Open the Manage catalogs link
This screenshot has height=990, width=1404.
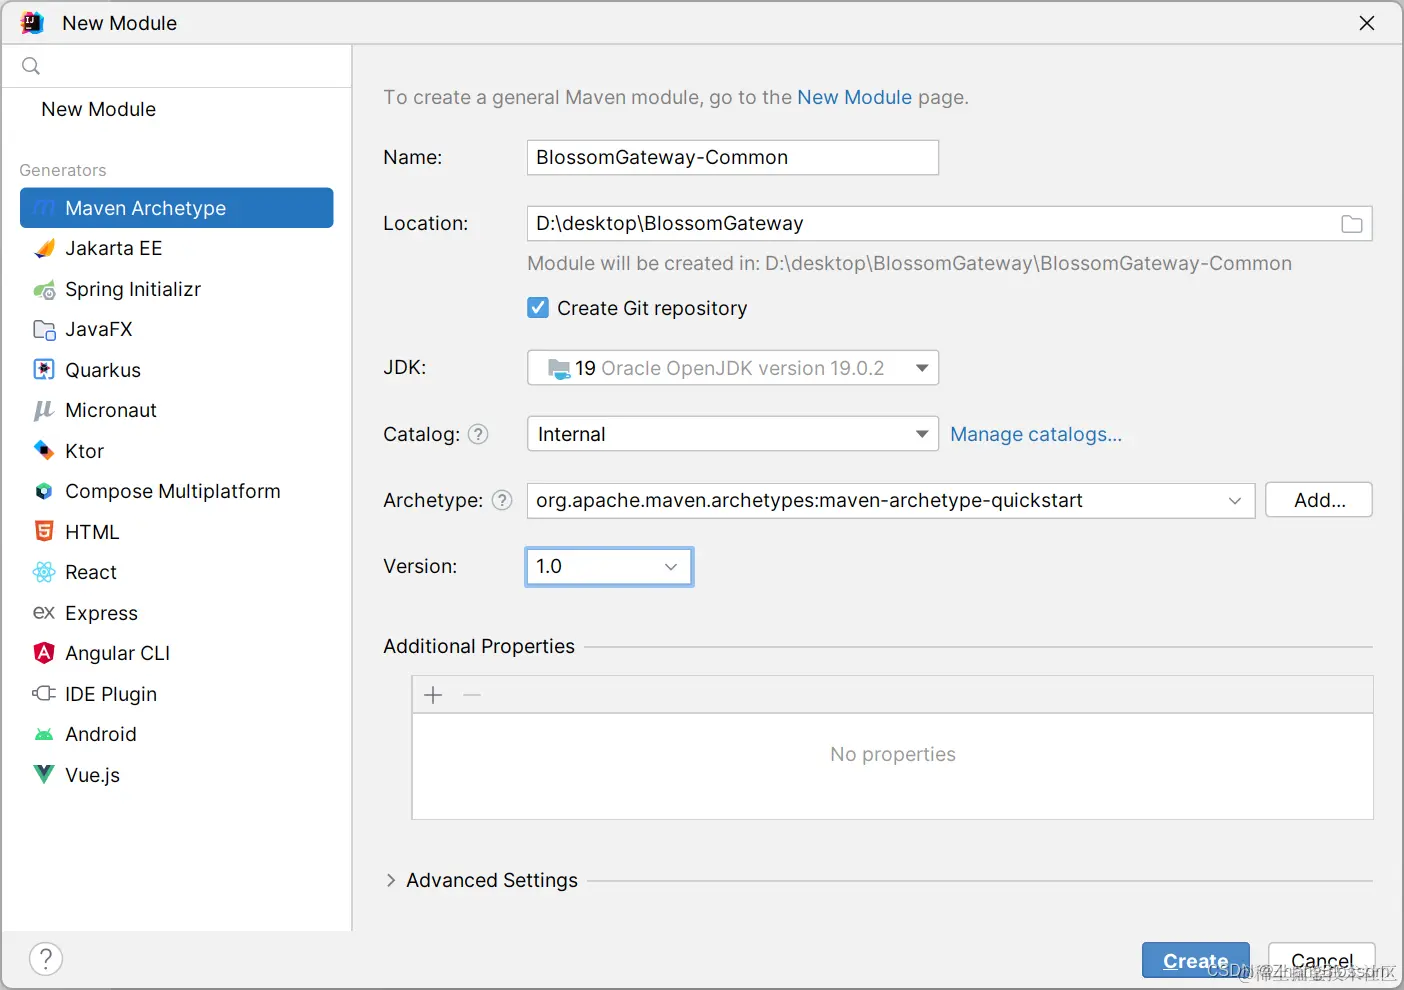[x=1035, y=434]
